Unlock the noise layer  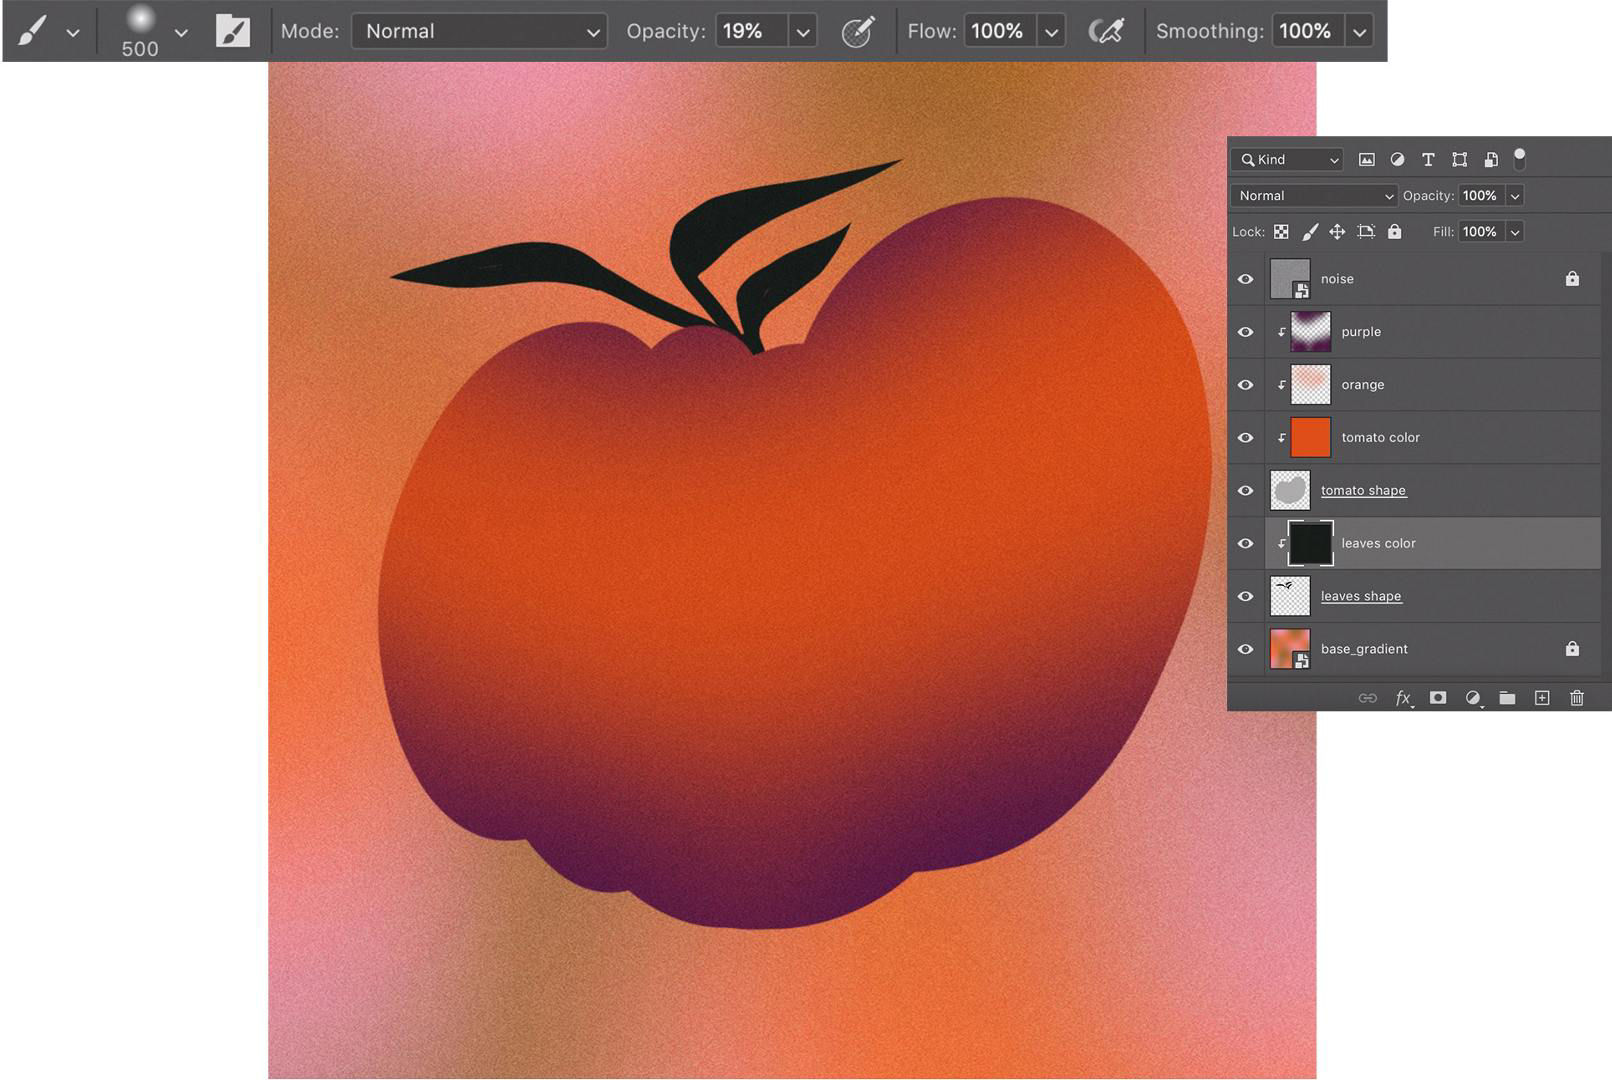1572,279
